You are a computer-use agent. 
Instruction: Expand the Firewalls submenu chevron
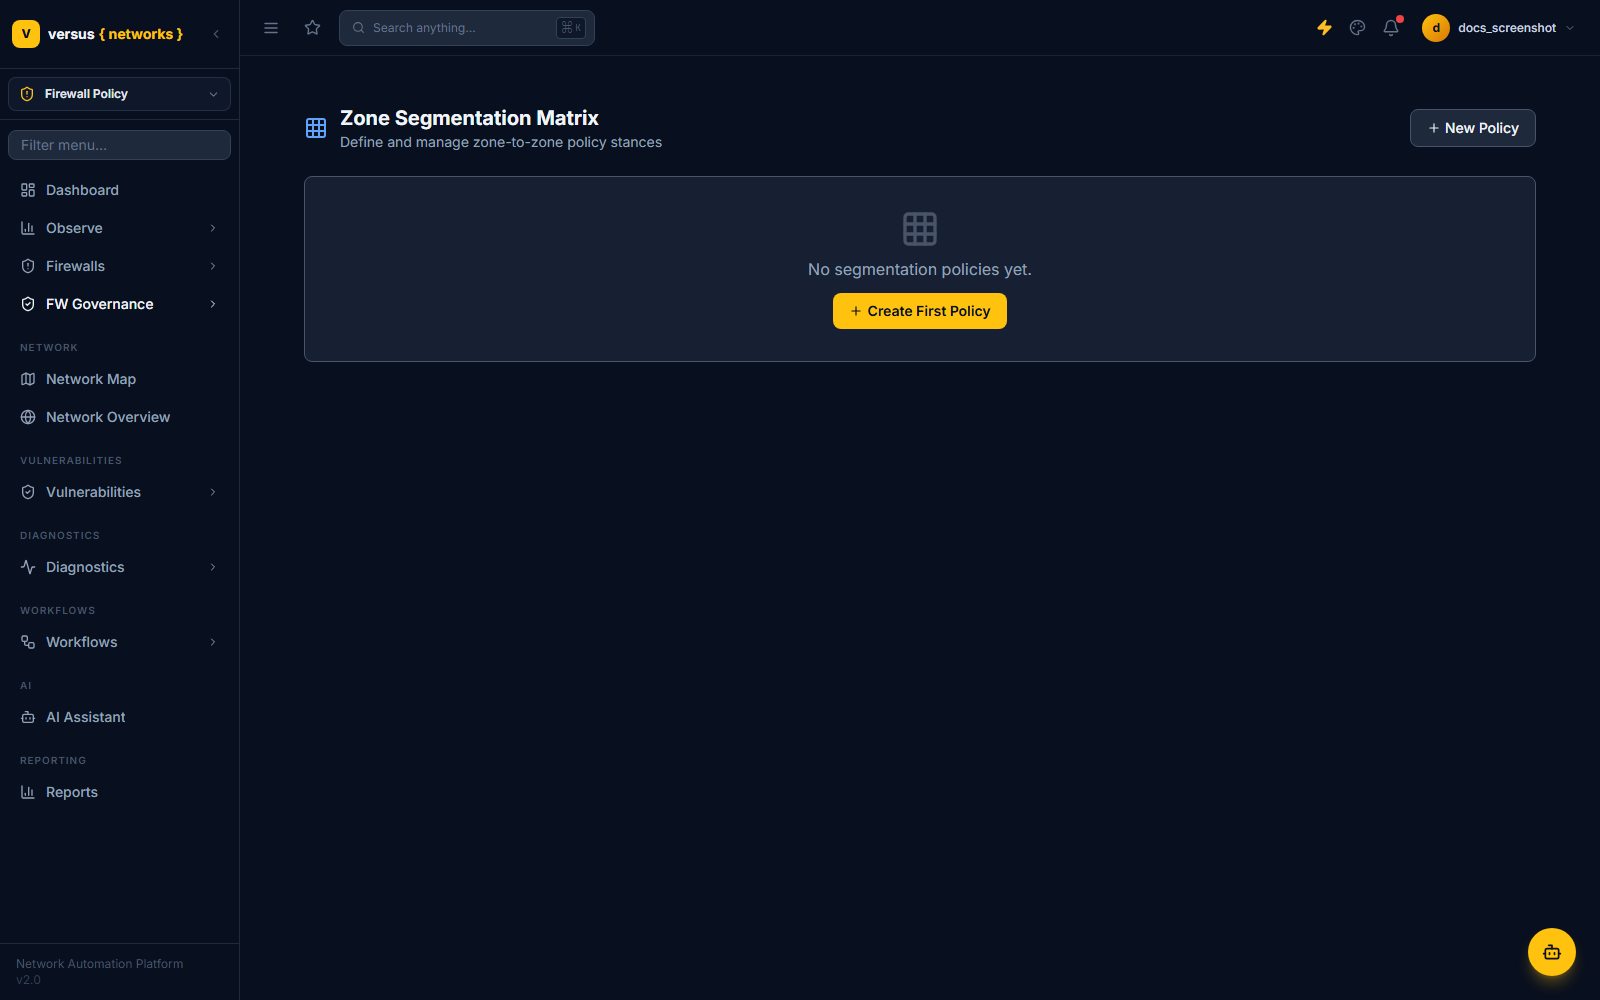[213, 266]
